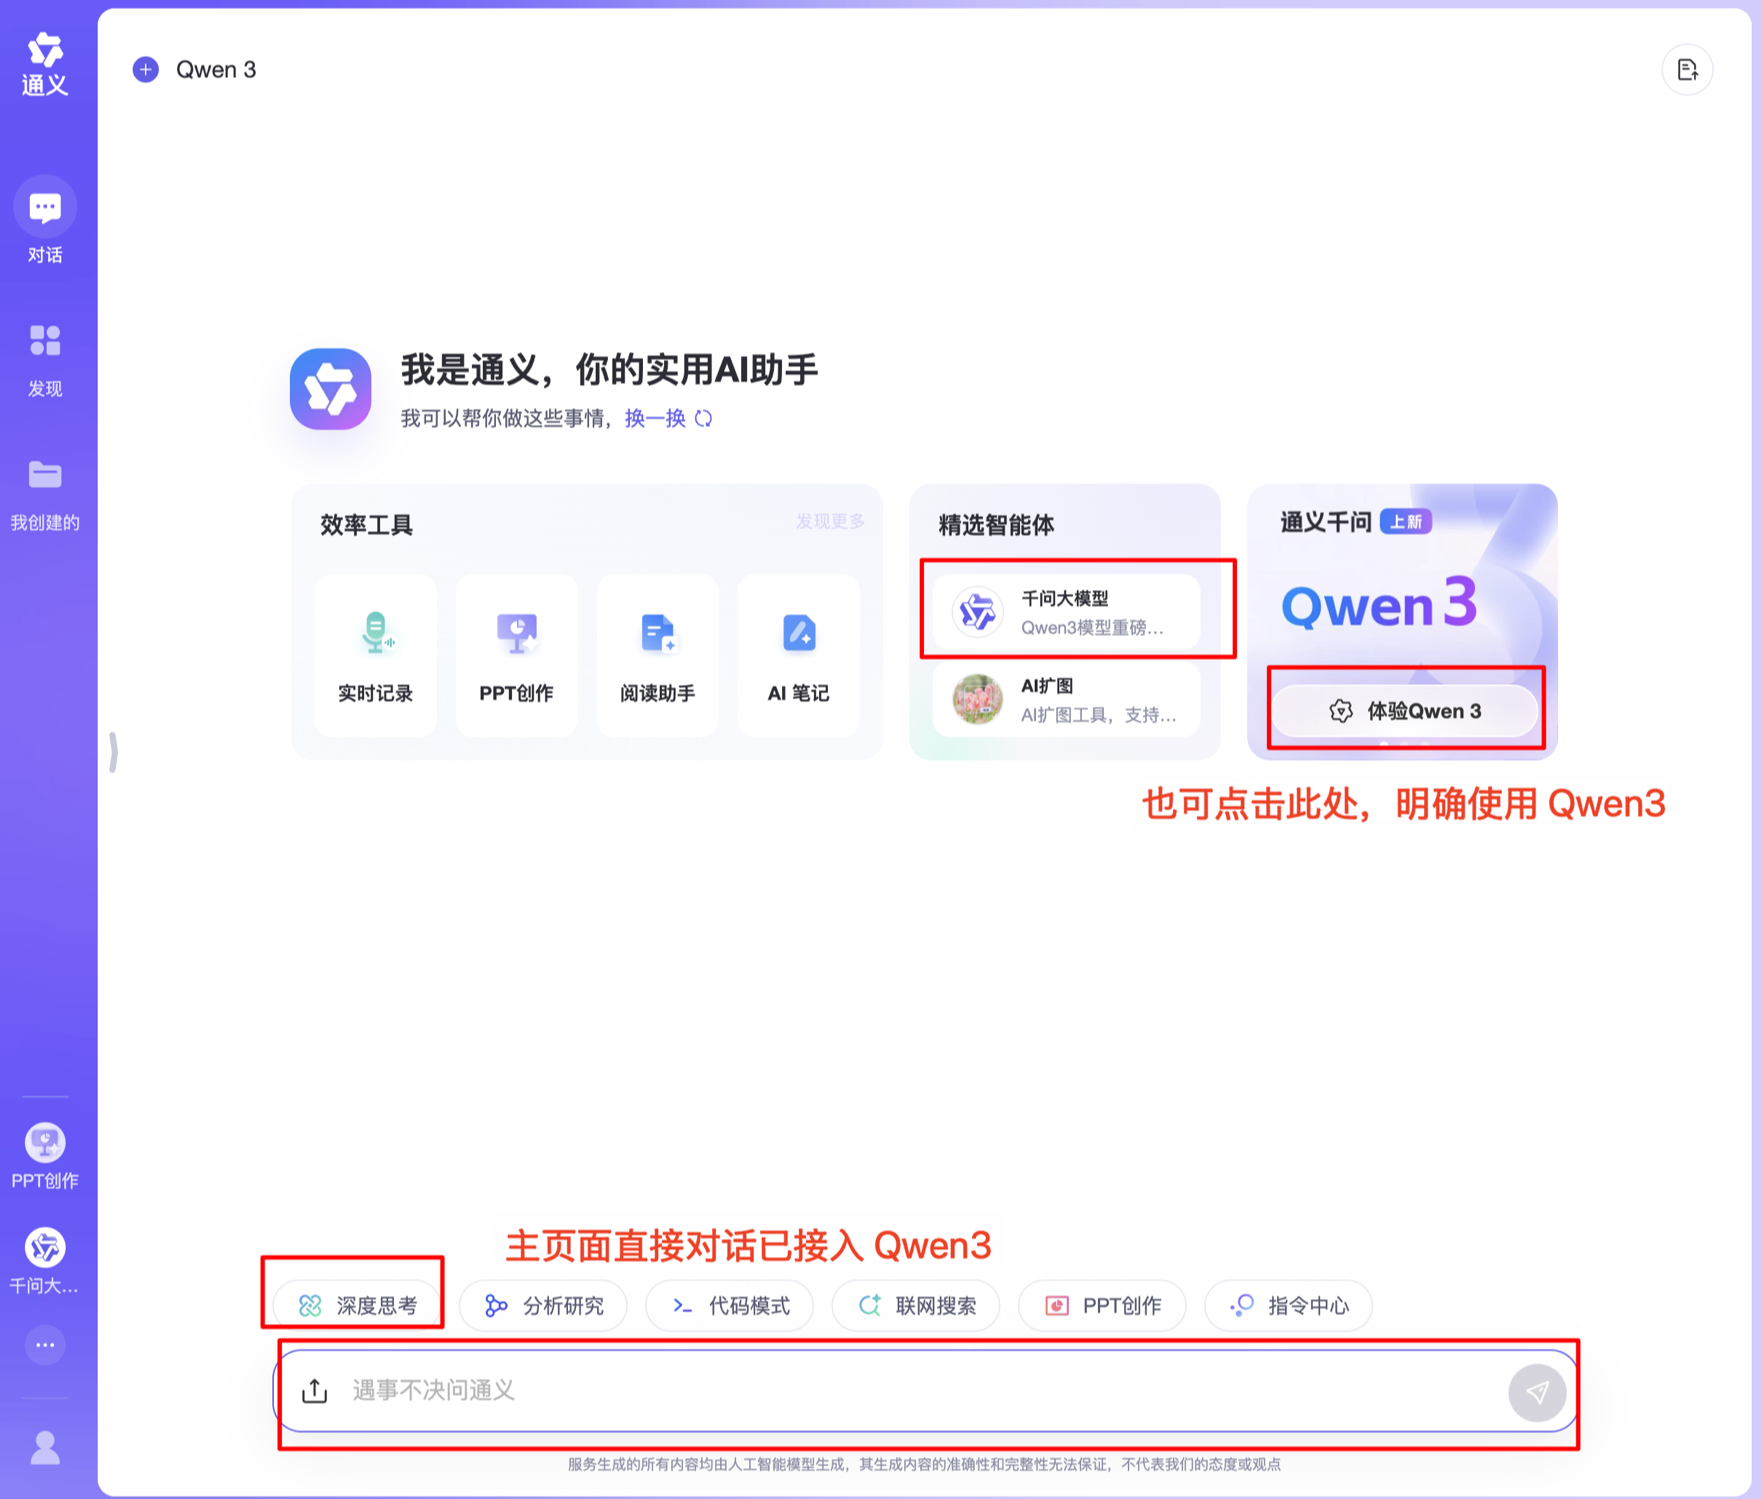Open the 我创建的 folder section

(x=45, y=494)
